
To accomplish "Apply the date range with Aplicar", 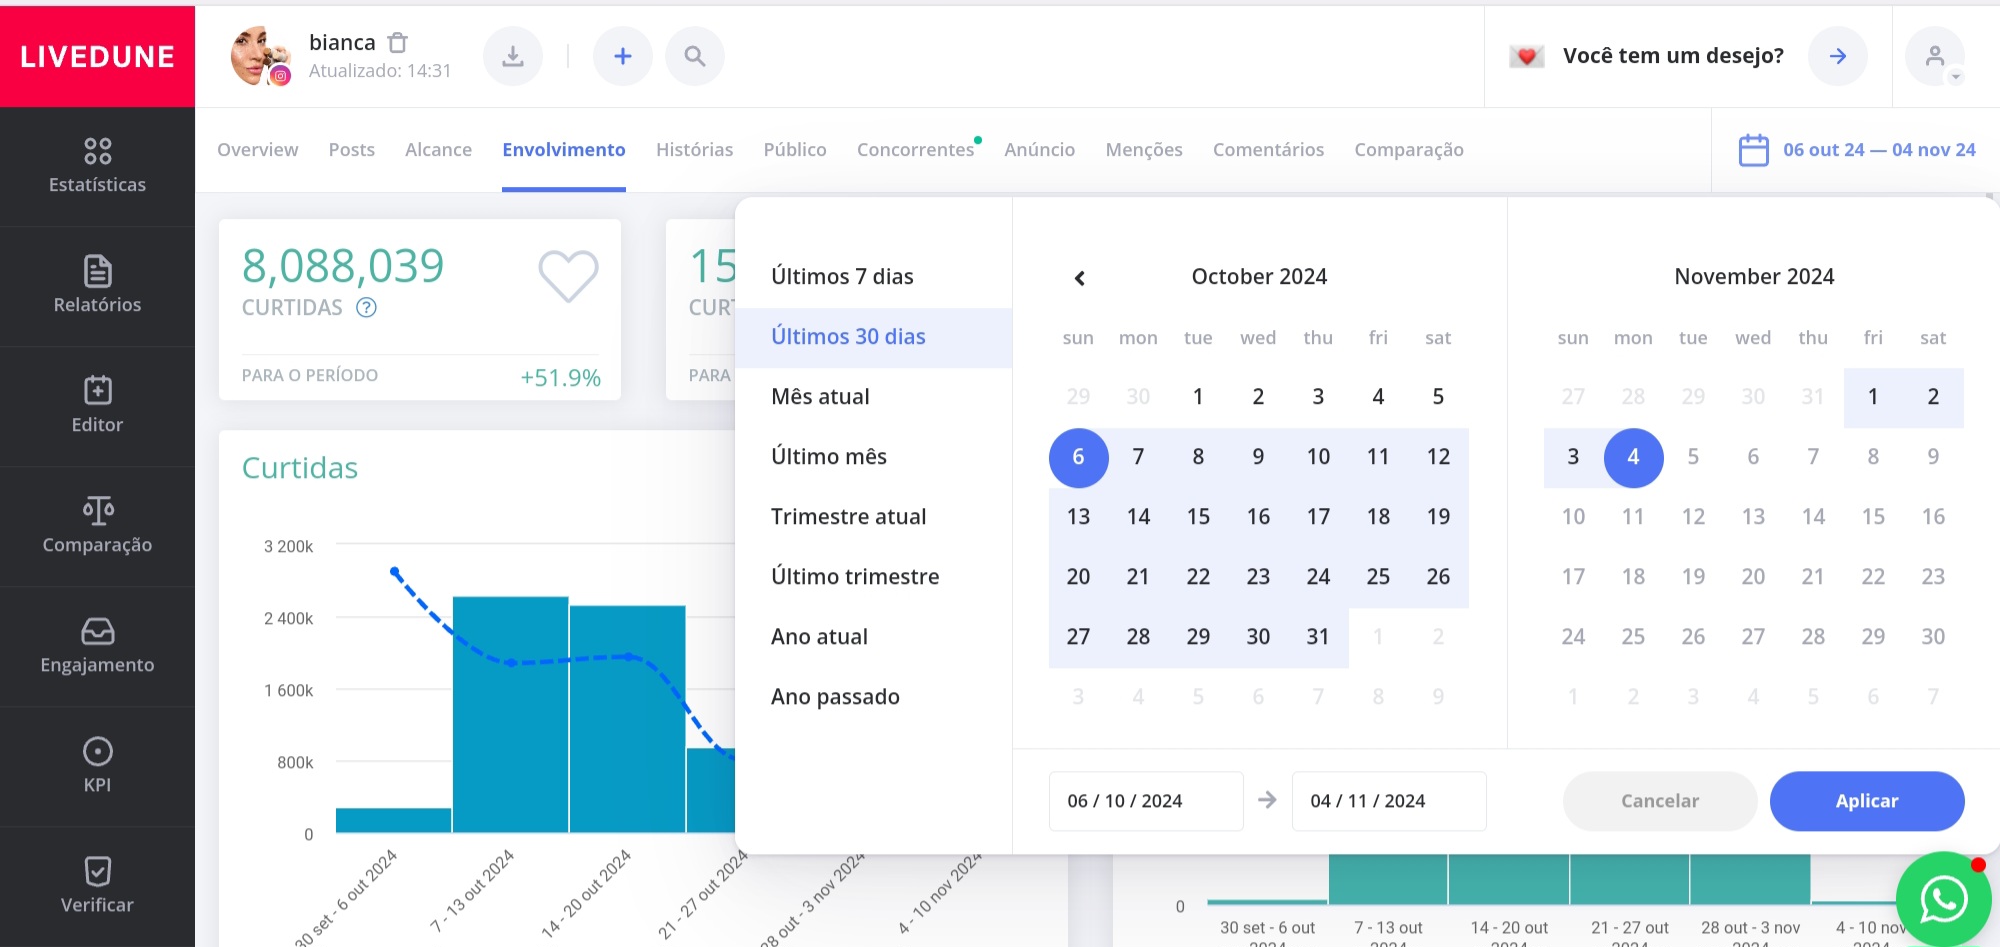I will point(1866,801).
